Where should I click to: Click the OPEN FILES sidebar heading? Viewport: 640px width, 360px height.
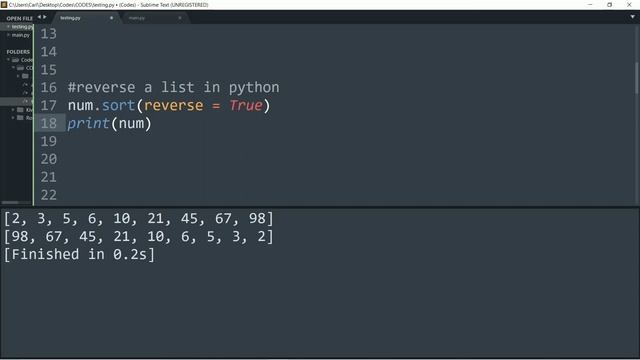tap(20, 18)
